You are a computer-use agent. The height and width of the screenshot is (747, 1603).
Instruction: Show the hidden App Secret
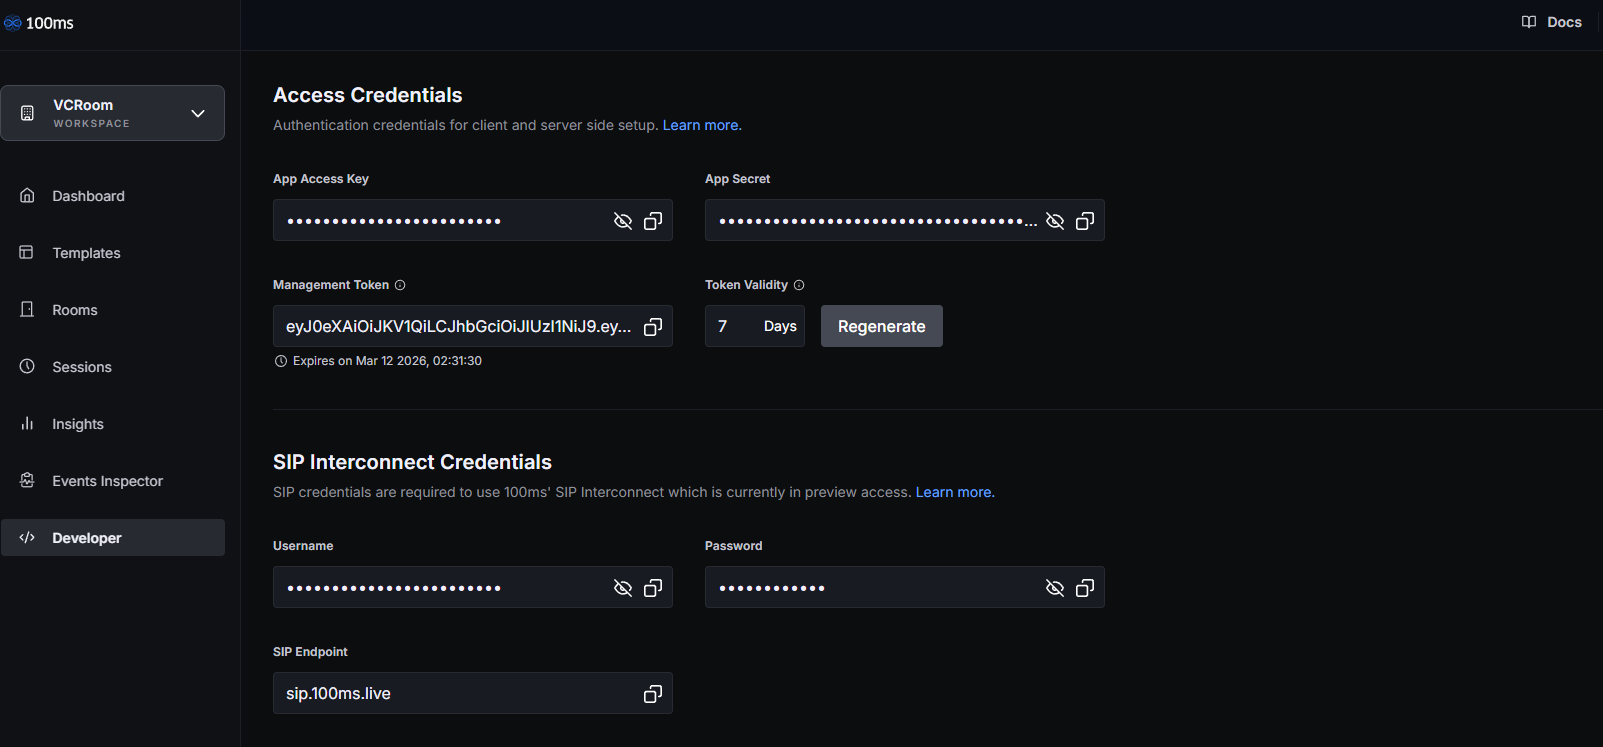pos(1055,221)
